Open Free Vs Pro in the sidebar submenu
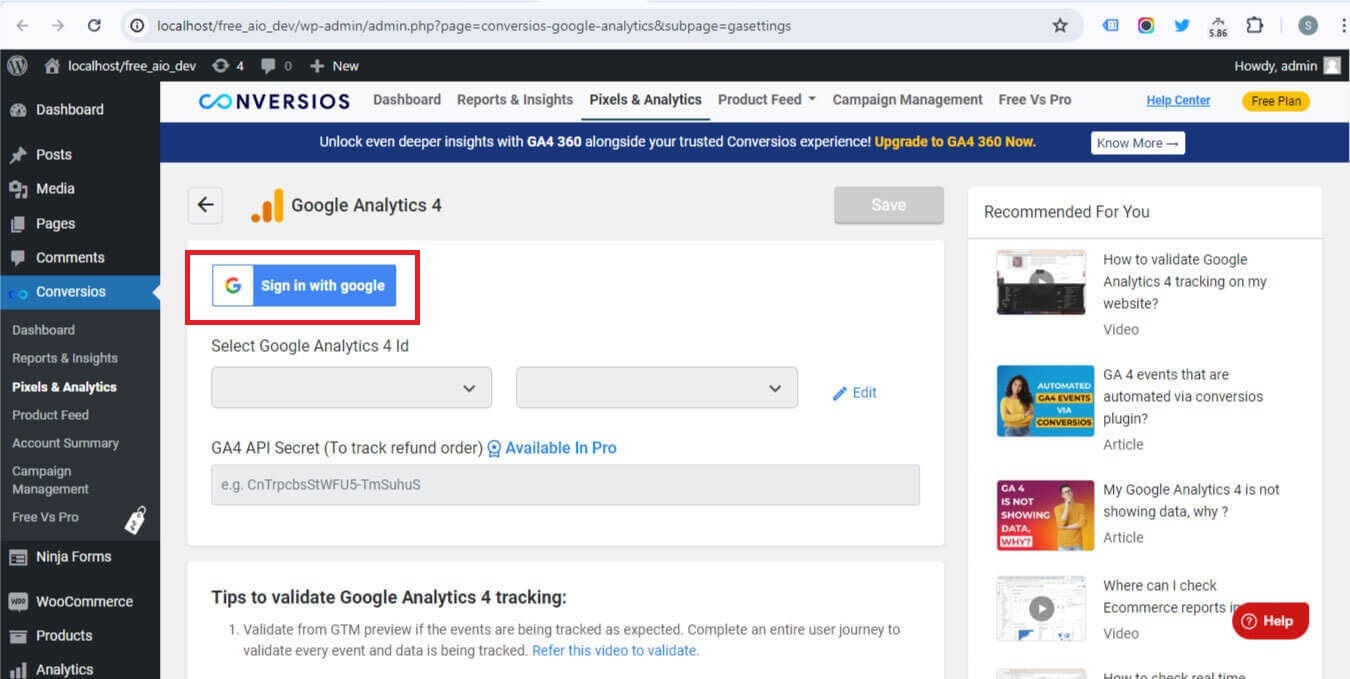This screenshot has width=1350, height=679. pos(45,517)
